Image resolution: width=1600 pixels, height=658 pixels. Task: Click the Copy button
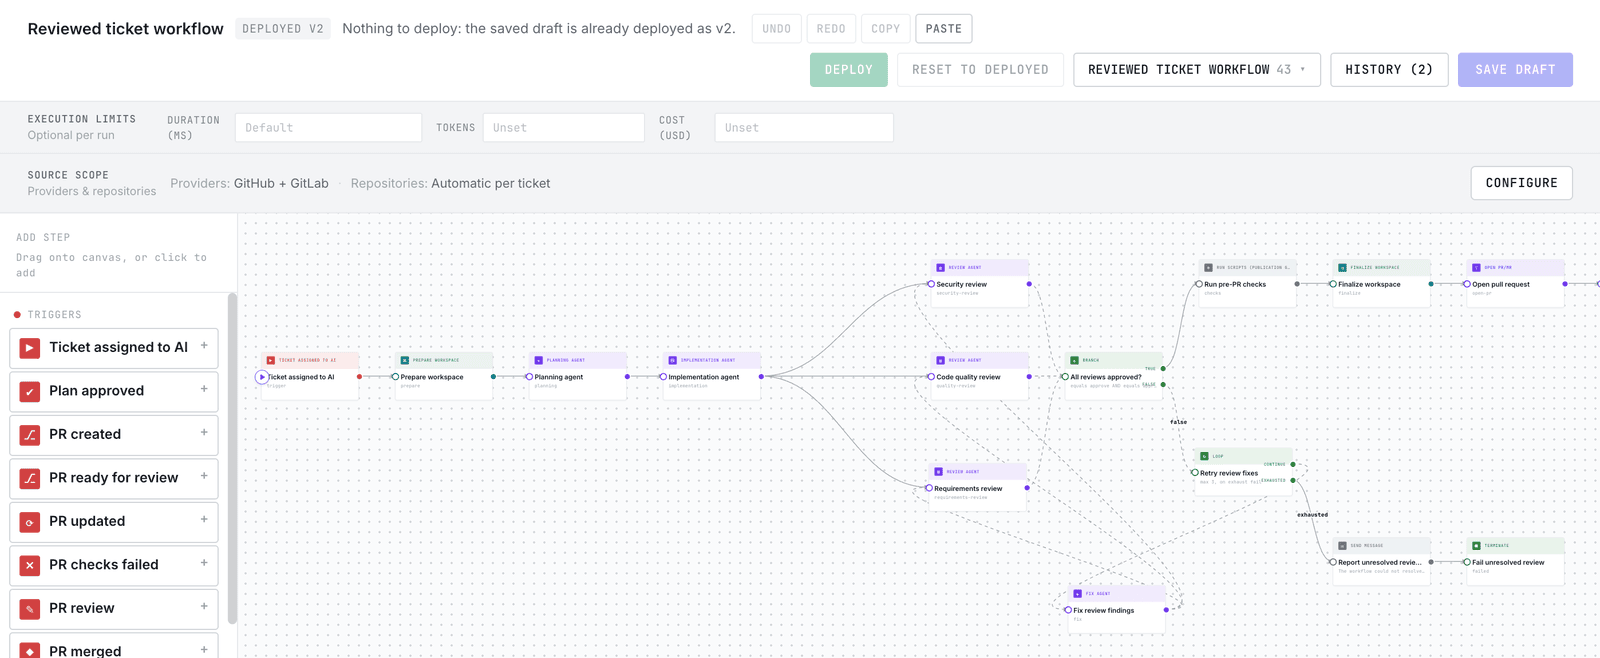(886, 29)
